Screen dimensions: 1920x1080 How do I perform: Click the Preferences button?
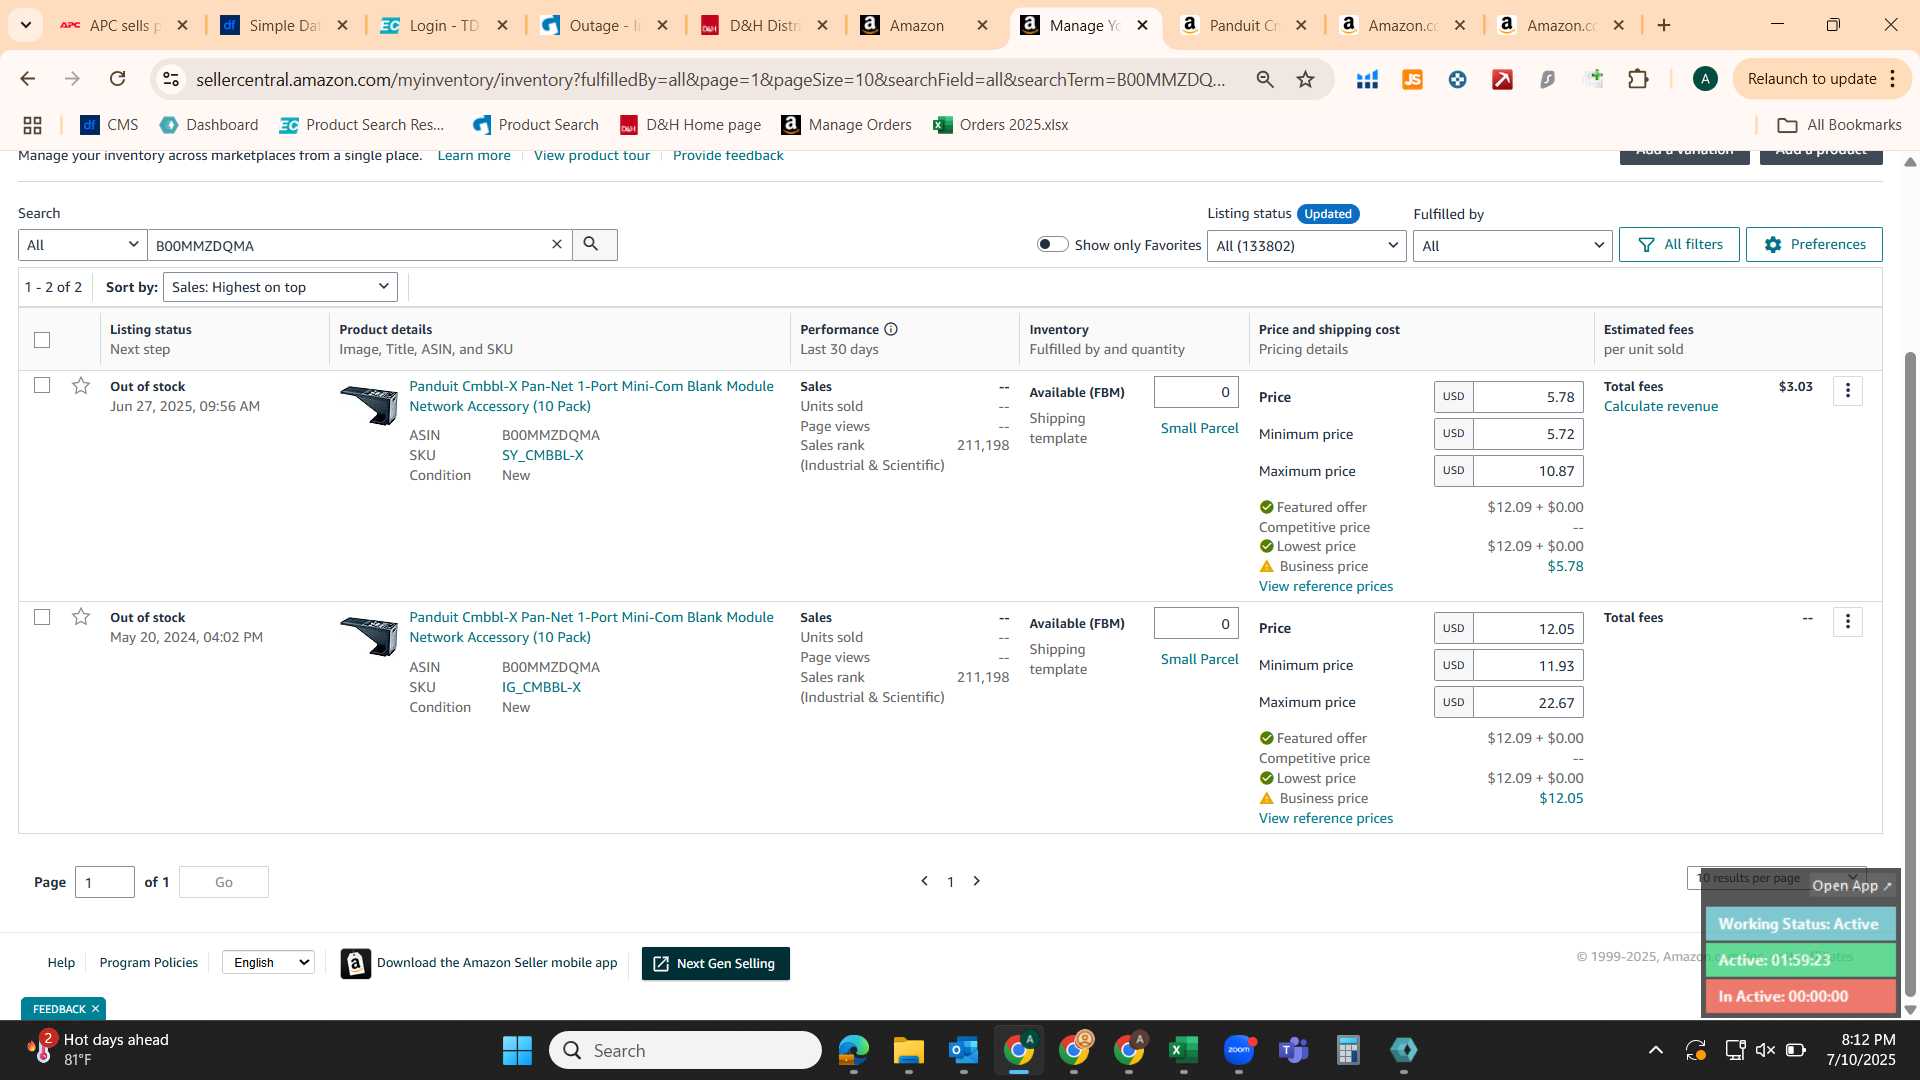(x=1814, y=245)
